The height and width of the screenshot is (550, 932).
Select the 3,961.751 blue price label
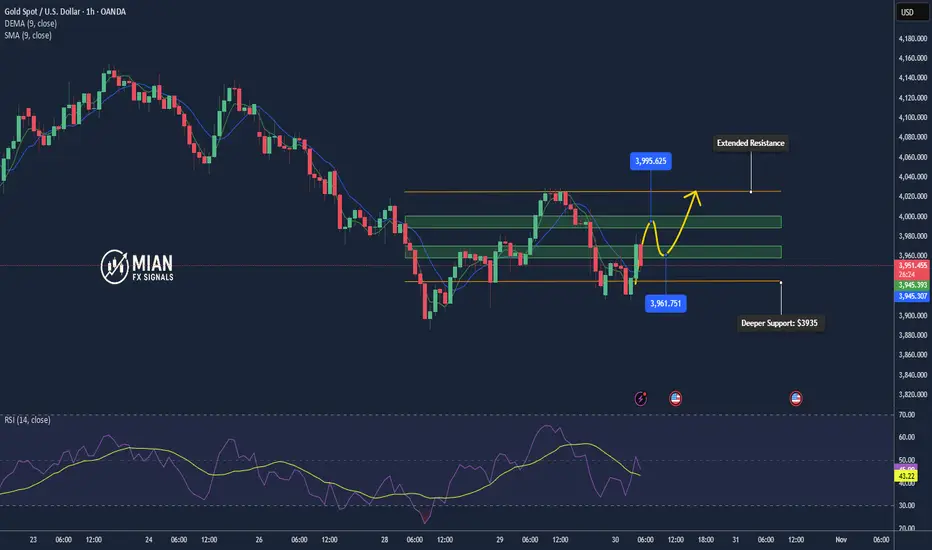click(665, 303)
